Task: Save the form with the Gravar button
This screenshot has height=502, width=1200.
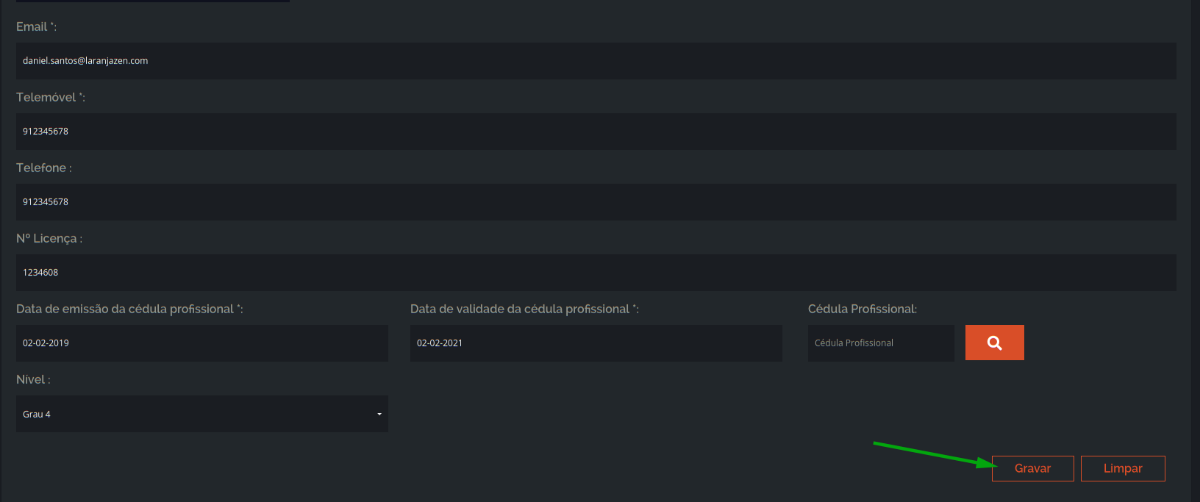Action: [1033, 468]
